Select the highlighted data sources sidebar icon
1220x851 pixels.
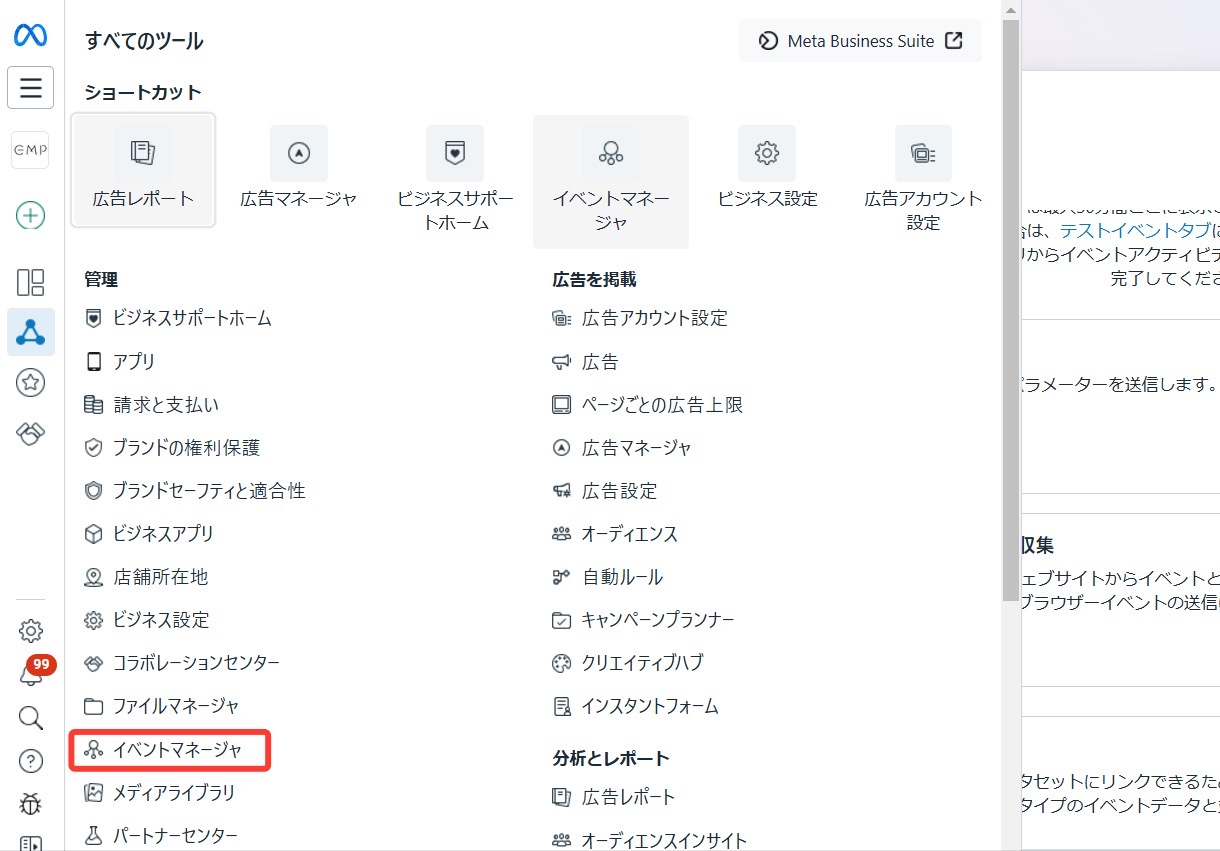pyautogui.click(x=31, y=332)
